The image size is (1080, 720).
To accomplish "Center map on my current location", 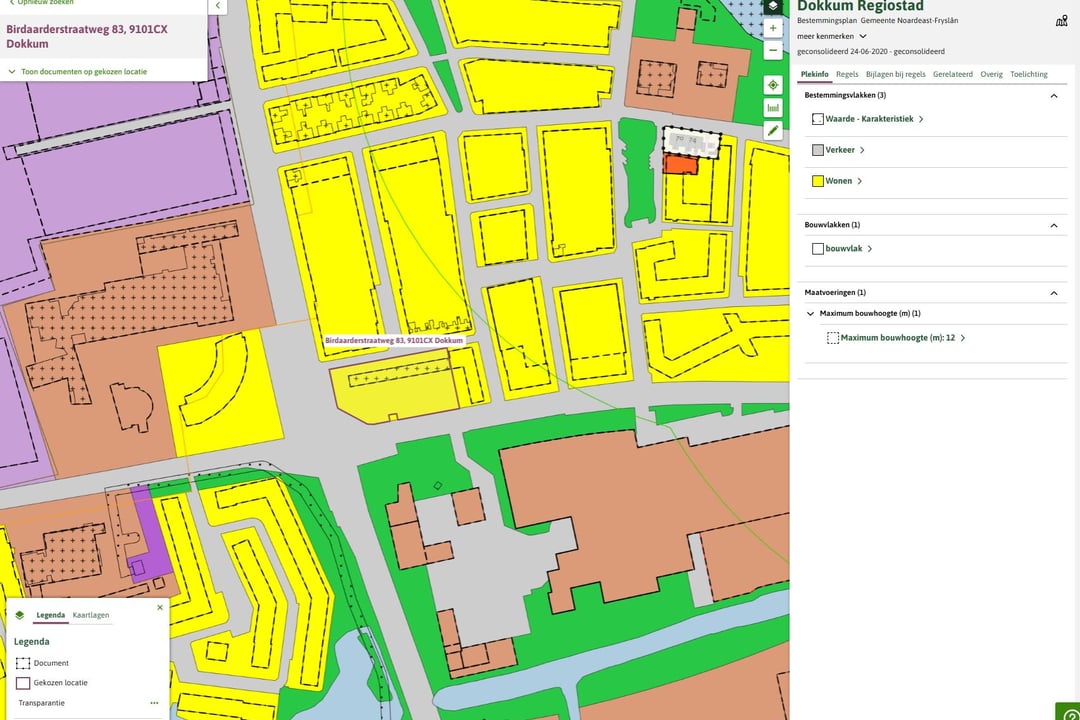I will 773,85.
